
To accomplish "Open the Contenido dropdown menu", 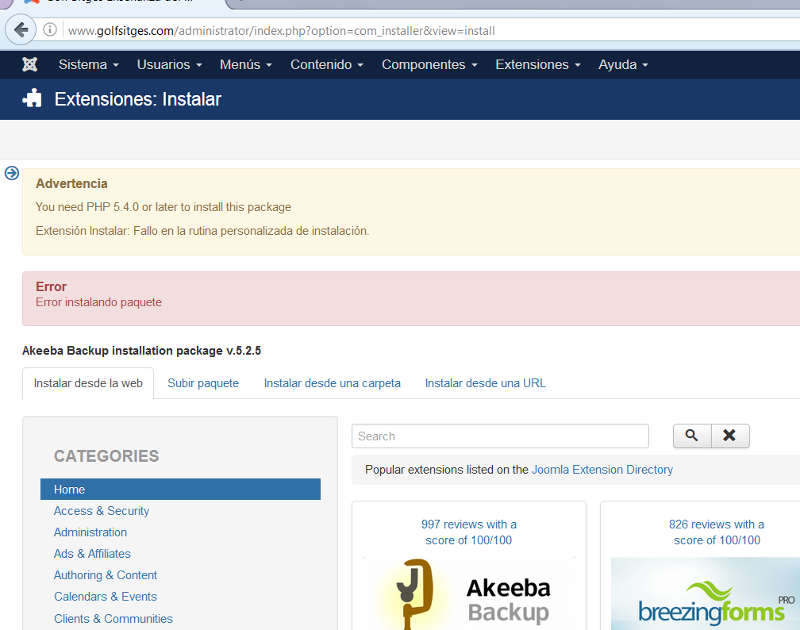I will [327, 65].
